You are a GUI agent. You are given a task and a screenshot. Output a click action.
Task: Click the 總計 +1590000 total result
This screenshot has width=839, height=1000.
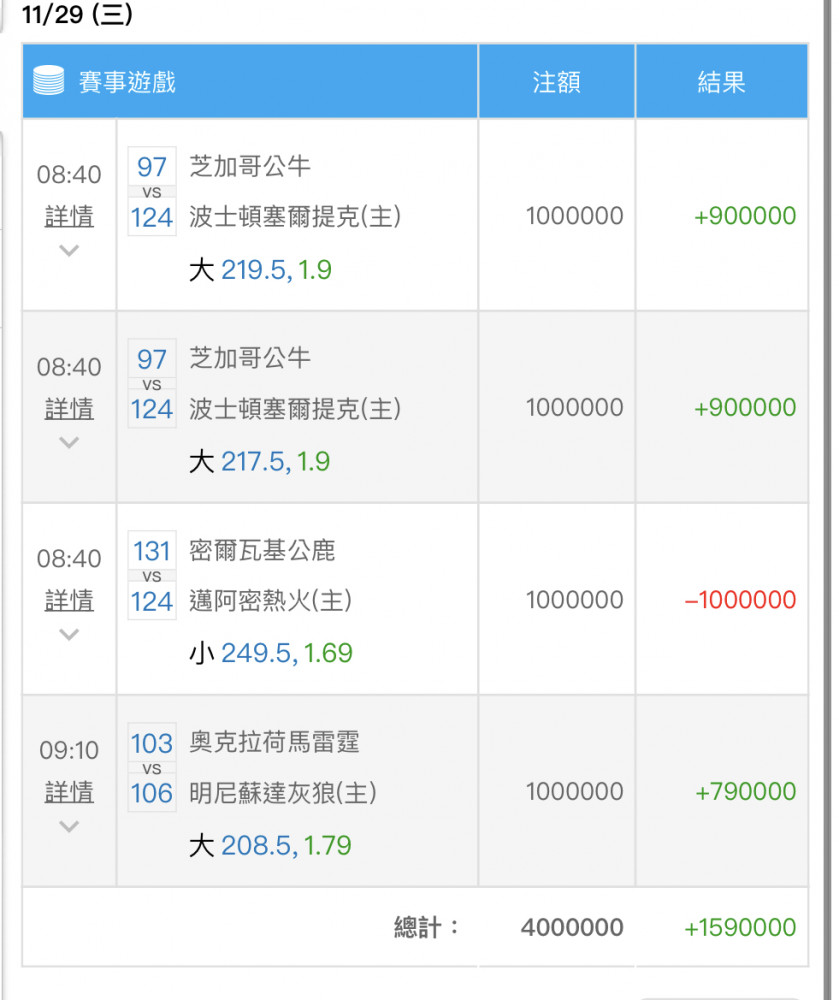(740, 927)
